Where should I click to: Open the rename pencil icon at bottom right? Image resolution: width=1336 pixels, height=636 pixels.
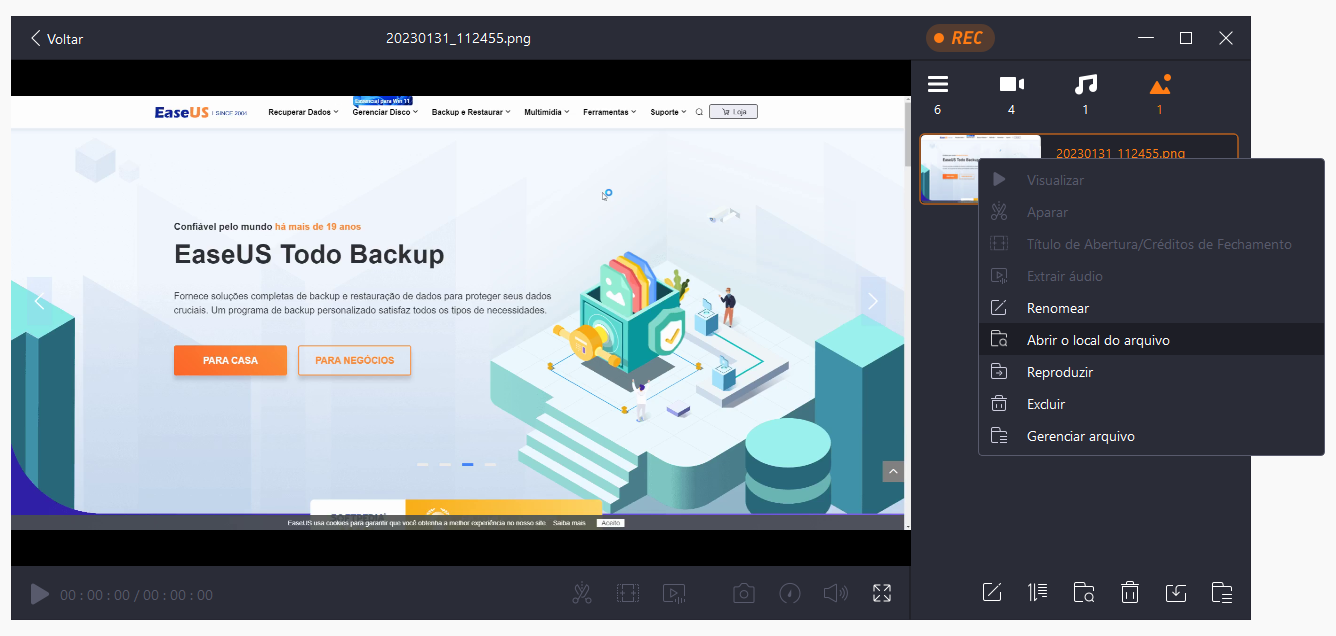pyautogui.click(x=992, y=592)
